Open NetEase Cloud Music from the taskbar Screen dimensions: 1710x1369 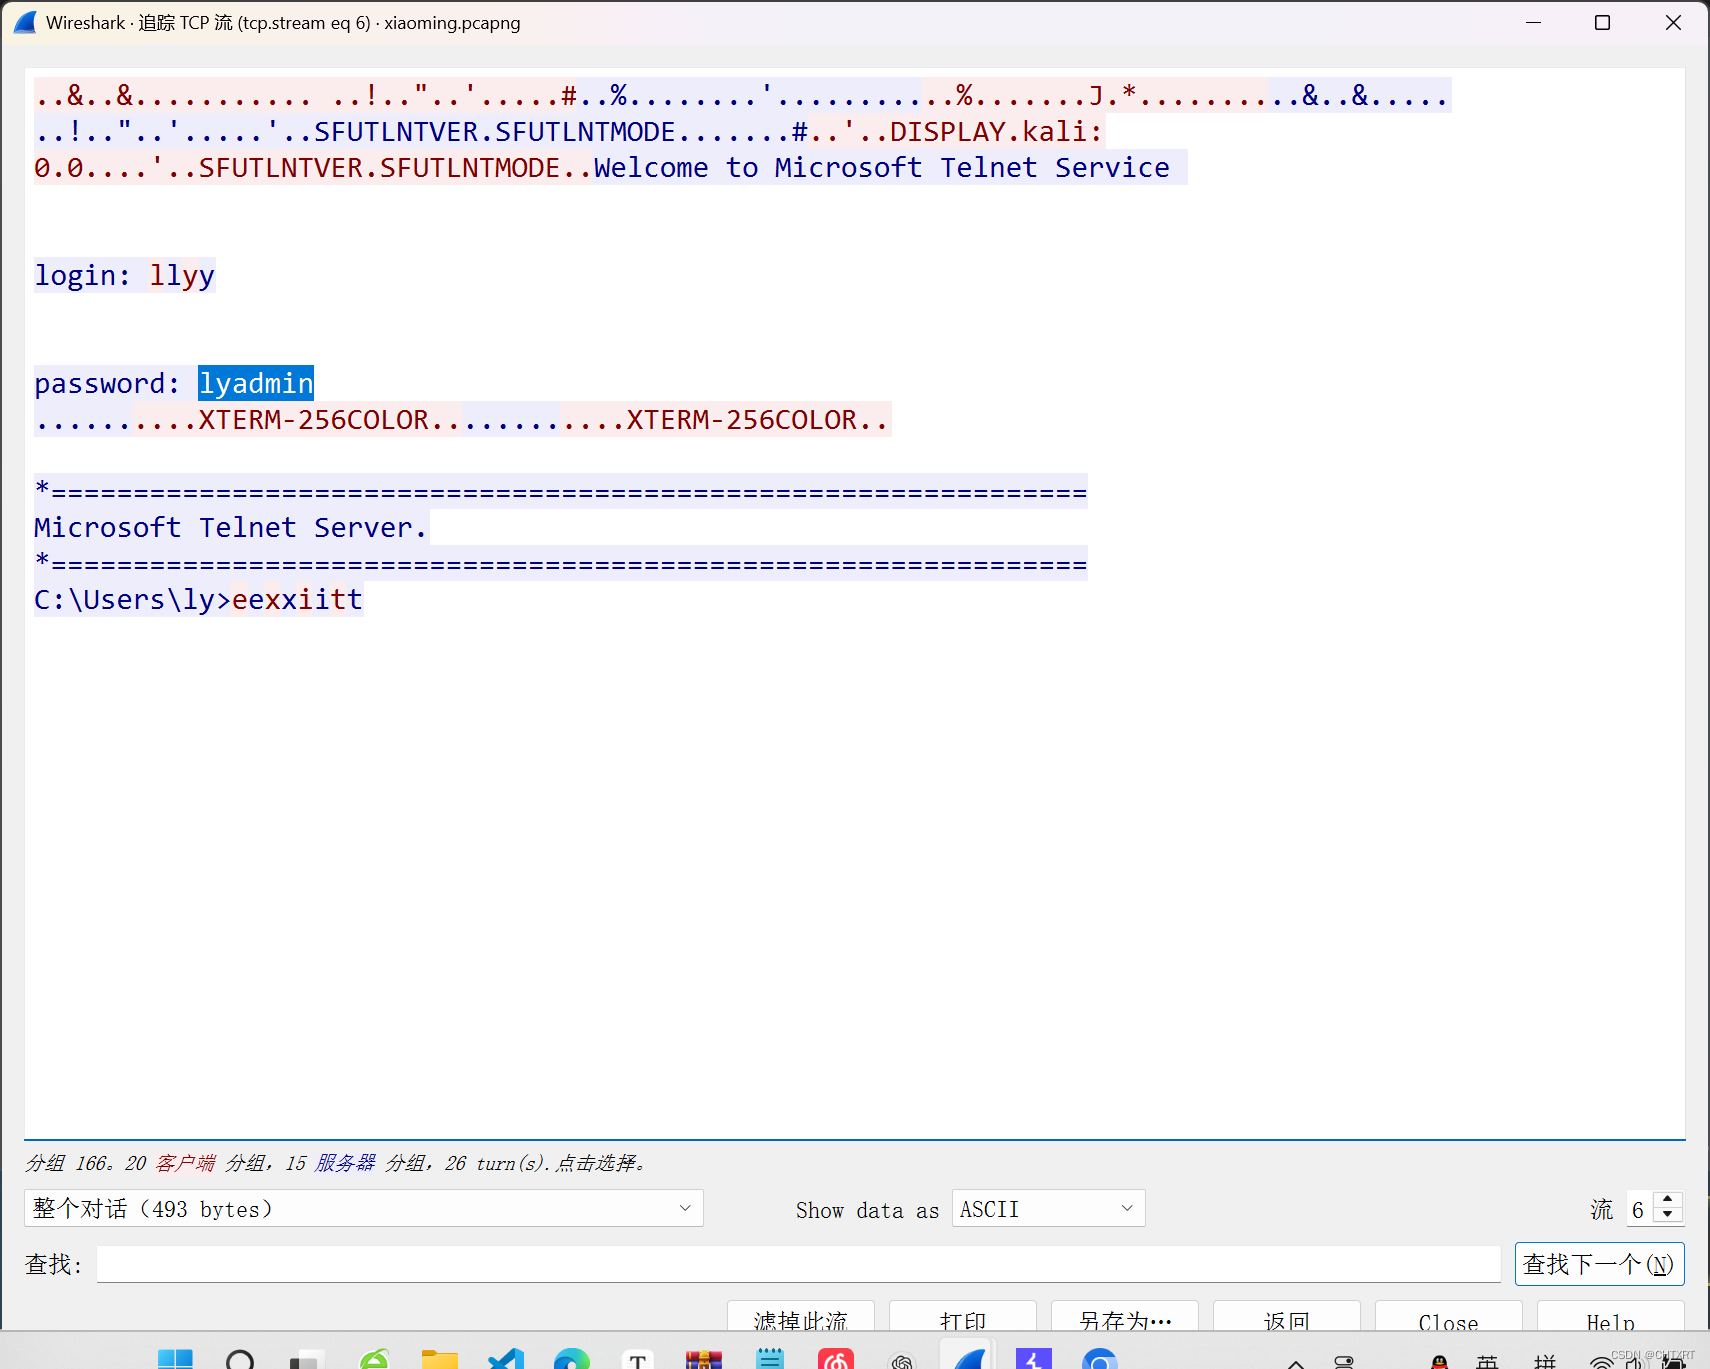836,1358
